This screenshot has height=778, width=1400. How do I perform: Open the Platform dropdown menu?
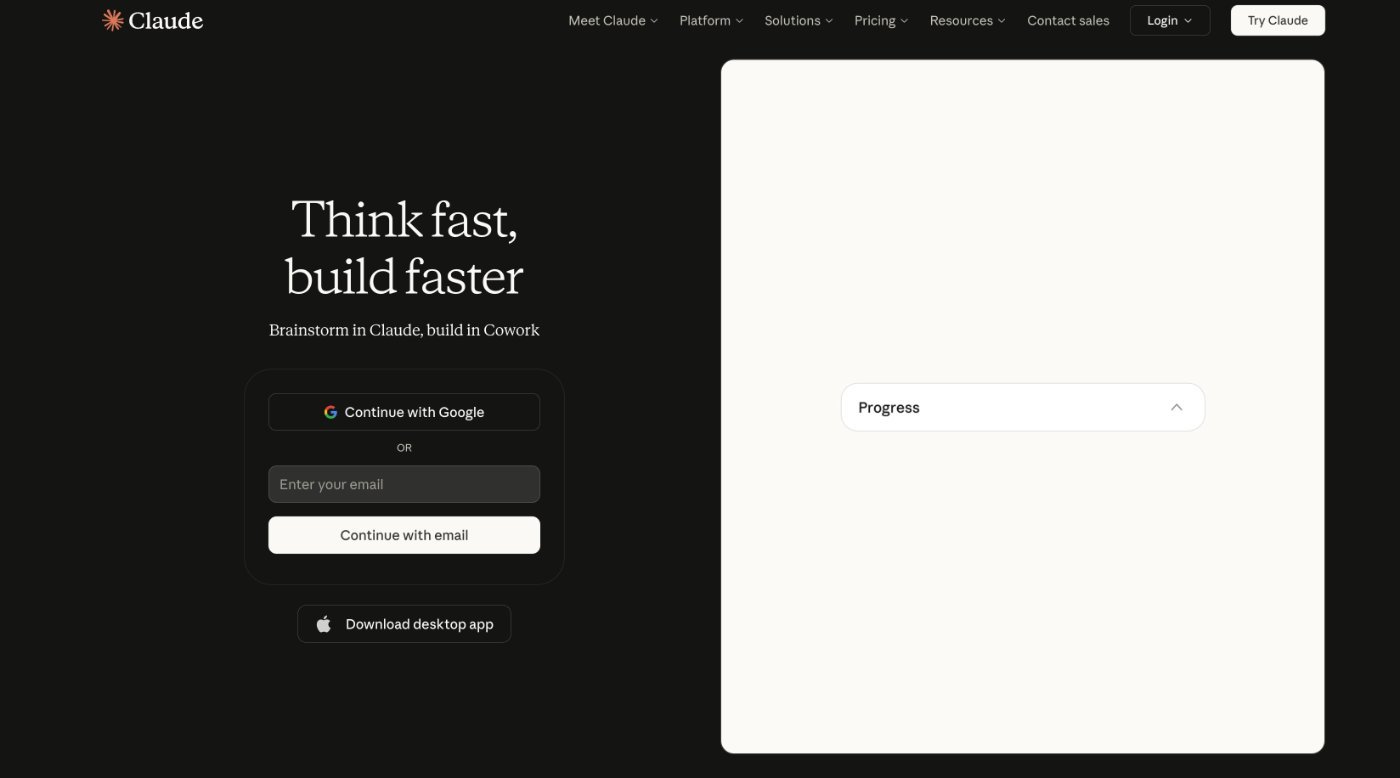(711, 20)
